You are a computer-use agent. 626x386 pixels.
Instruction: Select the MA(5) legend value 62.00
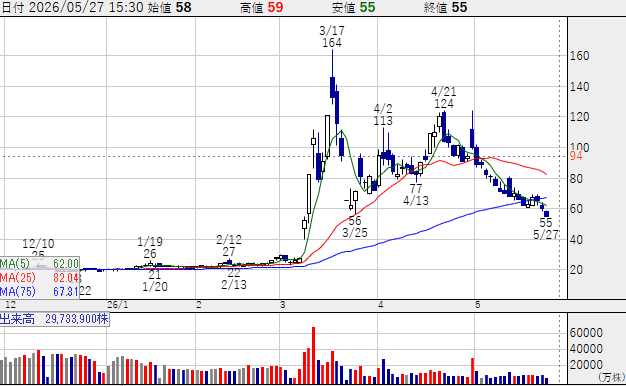66,264
